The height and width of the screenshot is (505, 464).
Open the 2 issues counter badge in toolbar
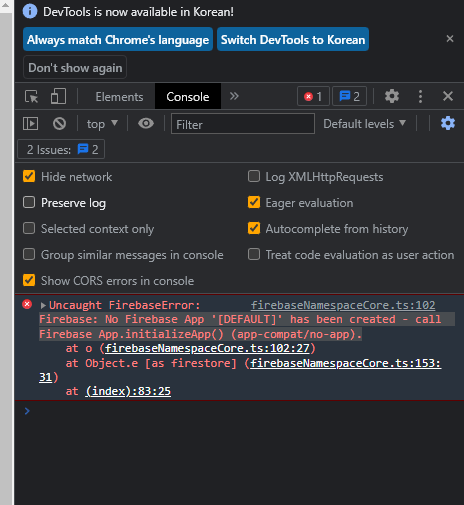point(349,96)
